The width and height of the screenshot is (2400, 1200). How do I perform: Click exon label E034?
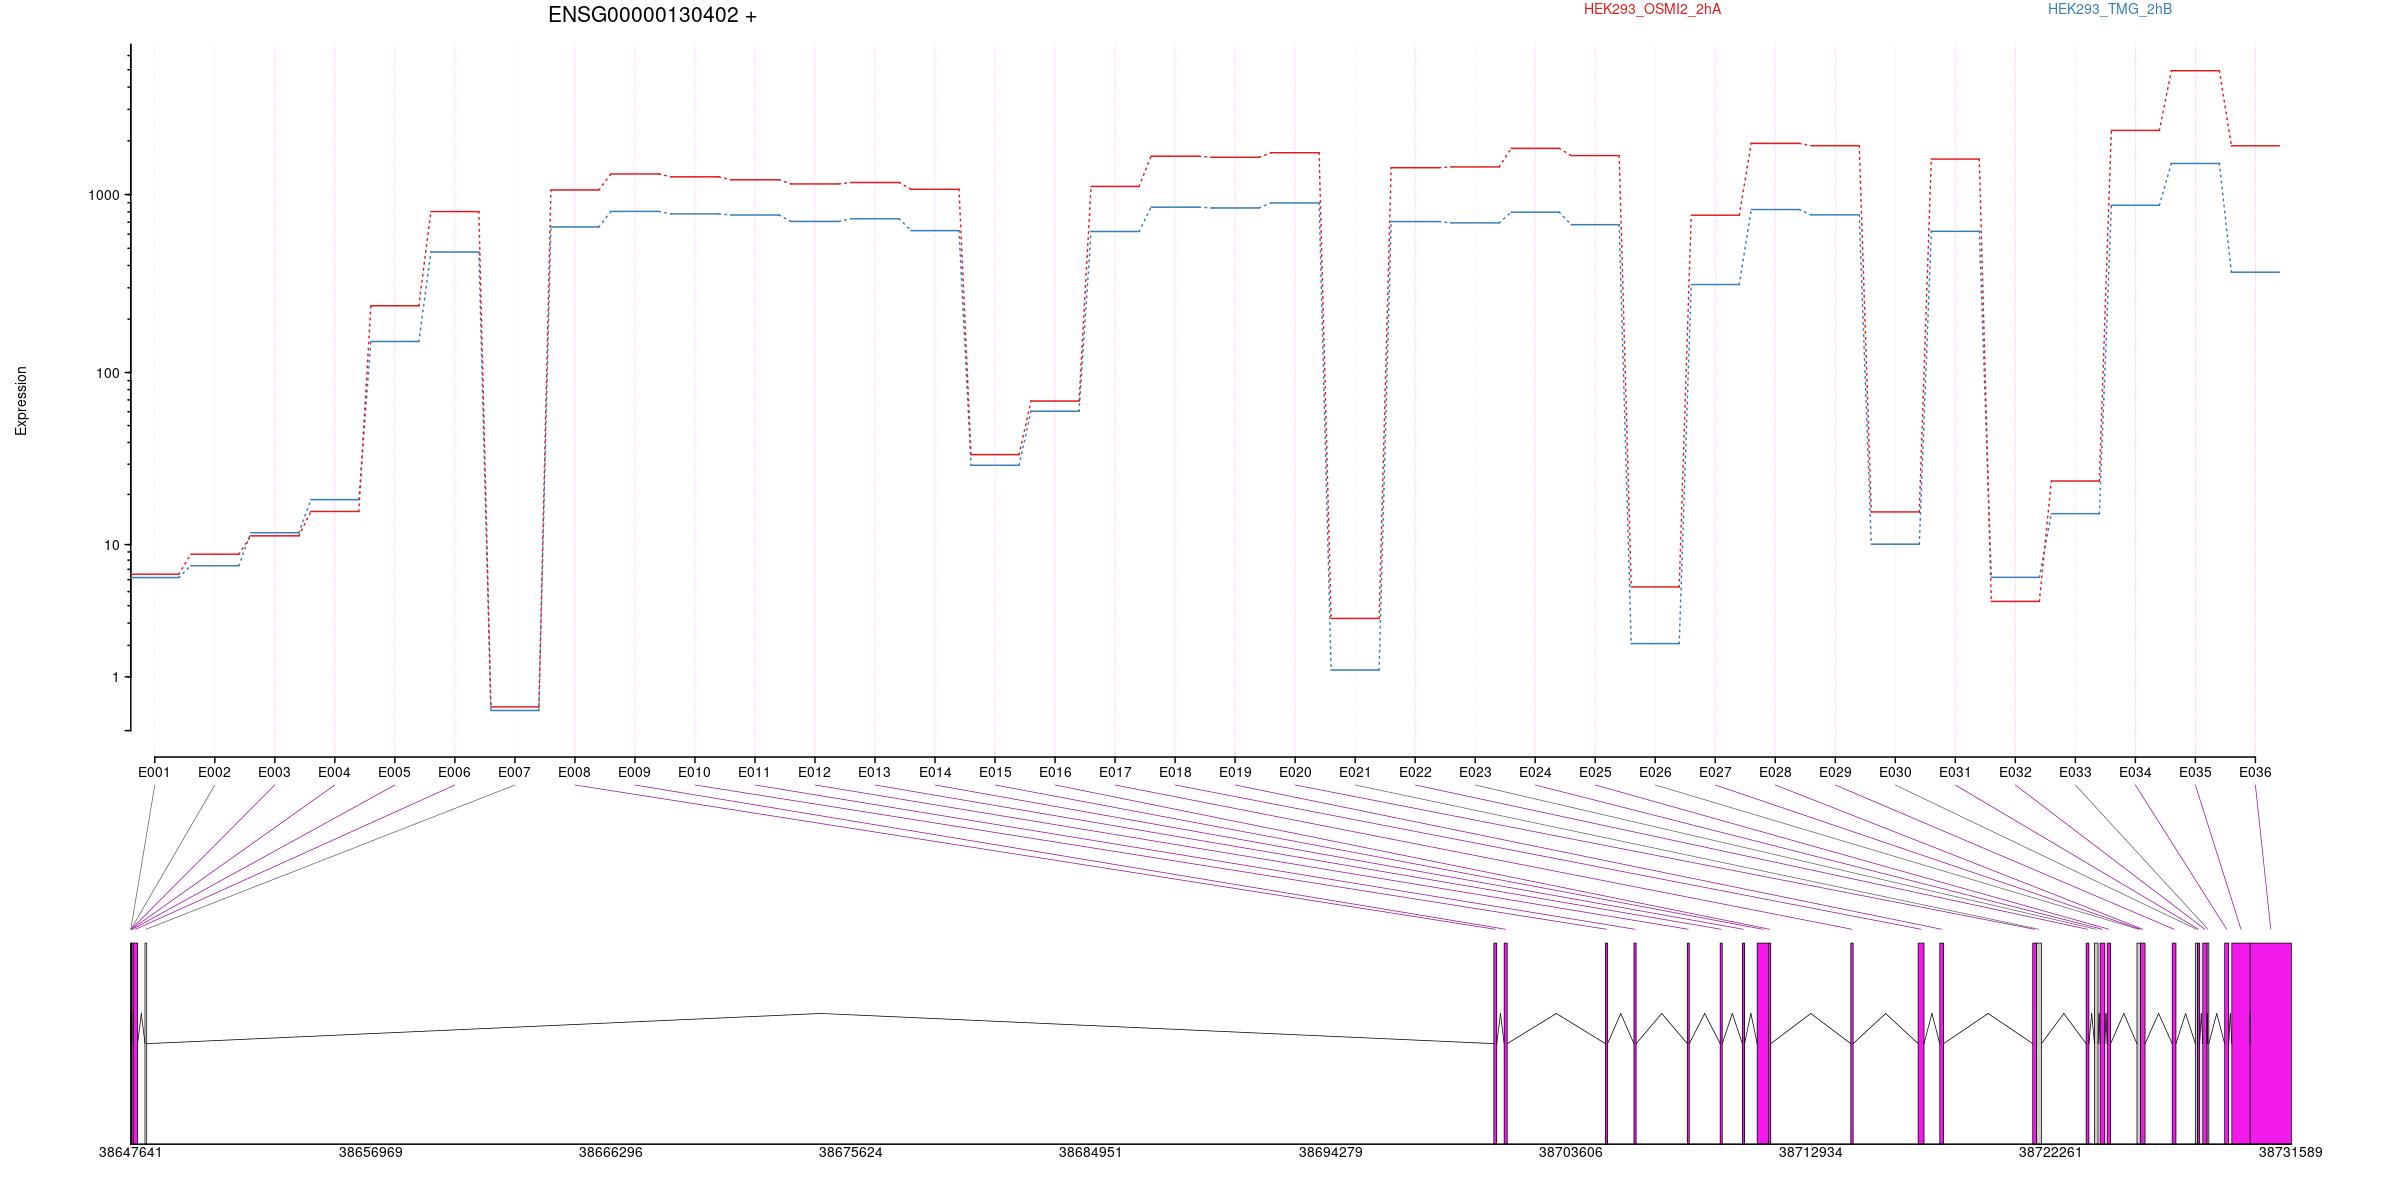point(2135,772)
